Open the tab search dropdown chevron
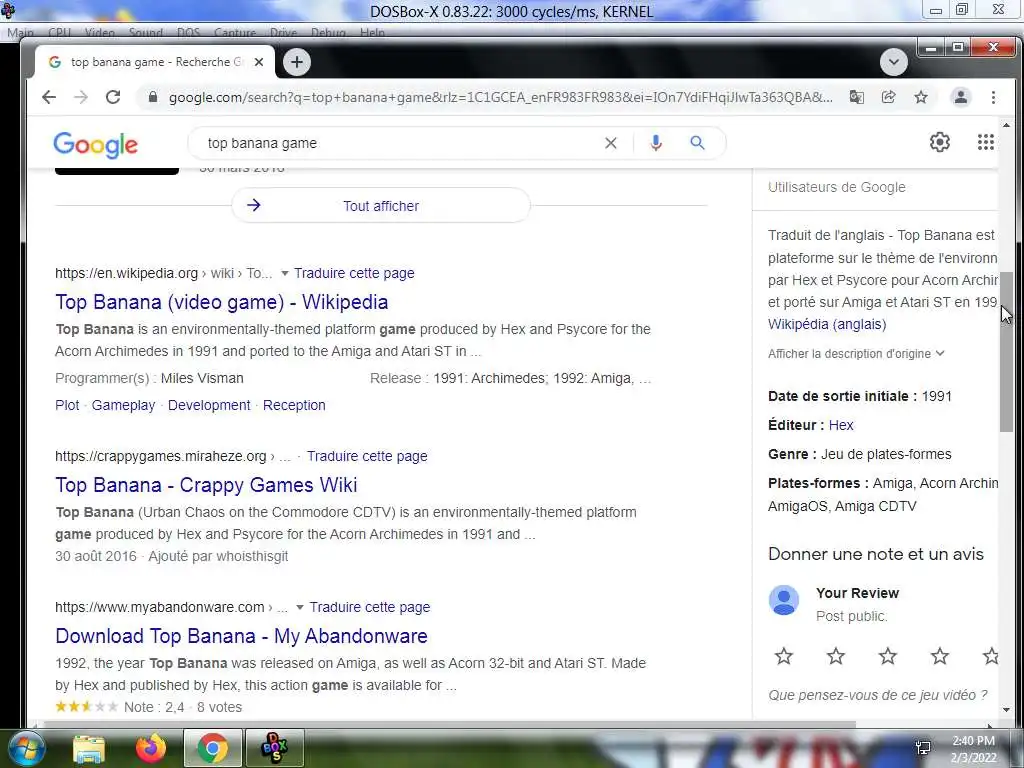This screenshot has height=768, width=1024. coord(893,62)
